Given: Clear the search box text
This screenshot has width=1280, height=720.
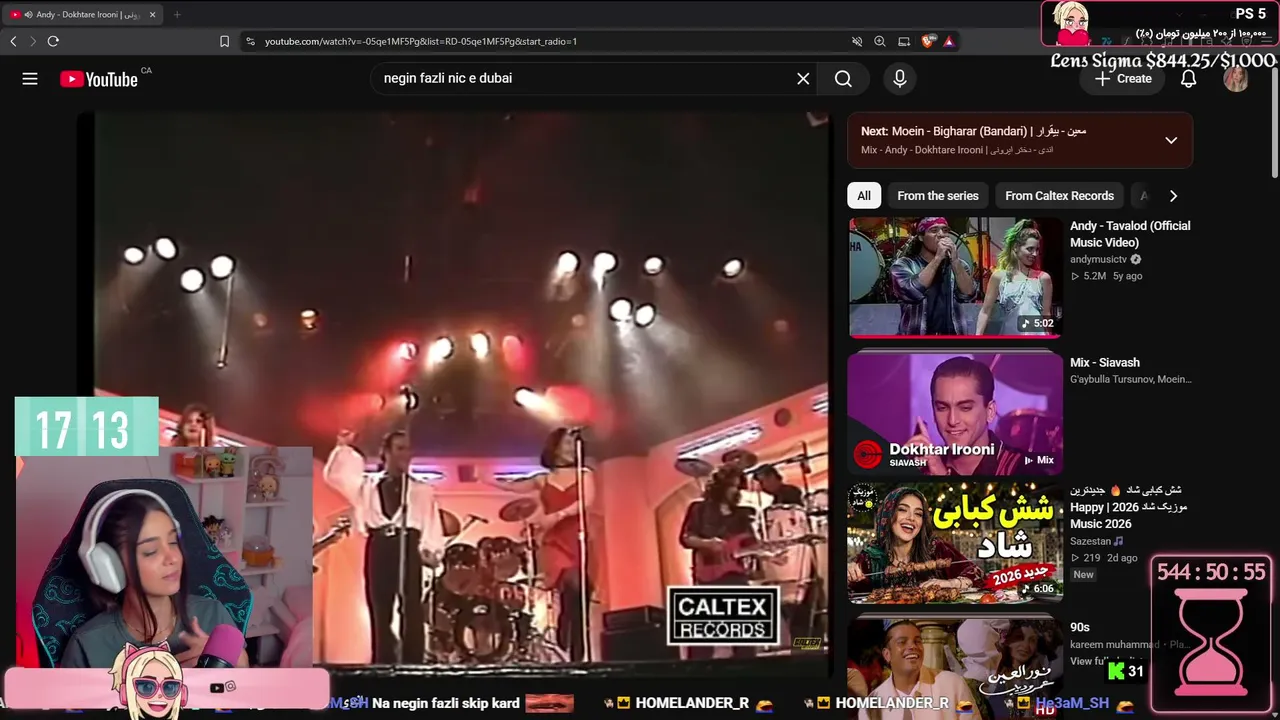Looking at the screenshot, I should 803,79.
